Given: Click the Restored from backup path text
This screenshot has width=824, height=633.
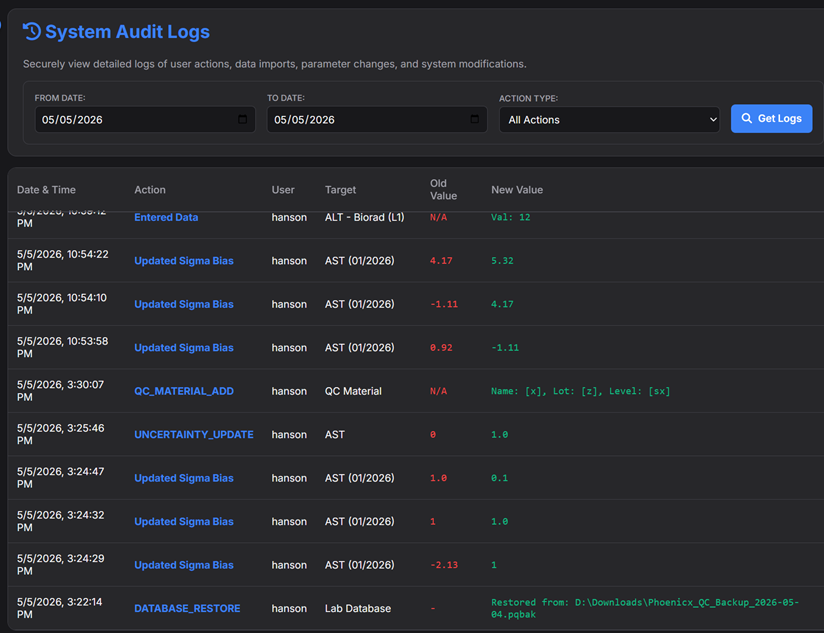Looking at the screenshot, I should point(645,608).
